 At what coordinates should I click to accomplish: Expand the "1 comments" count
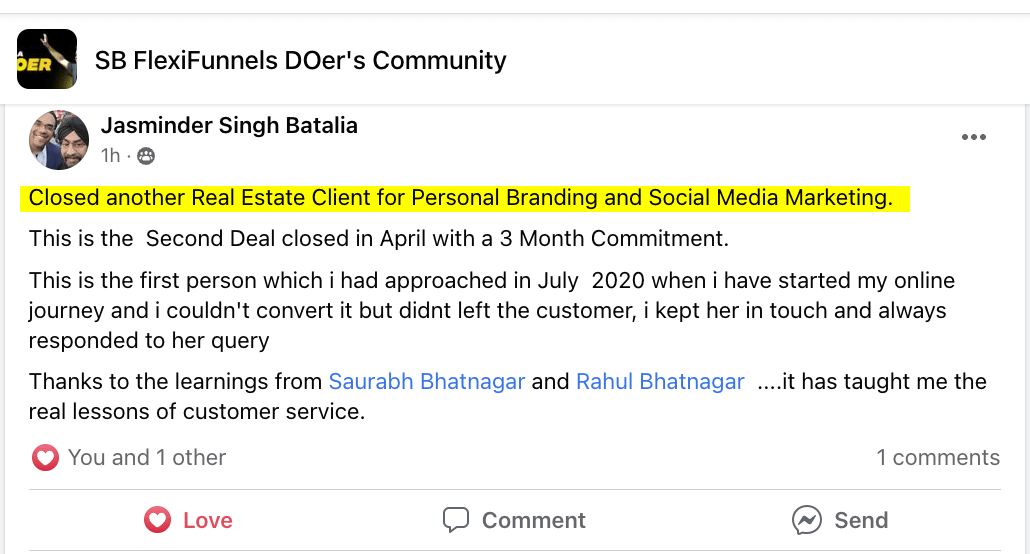pyautogui.click(x=938, y=458)
